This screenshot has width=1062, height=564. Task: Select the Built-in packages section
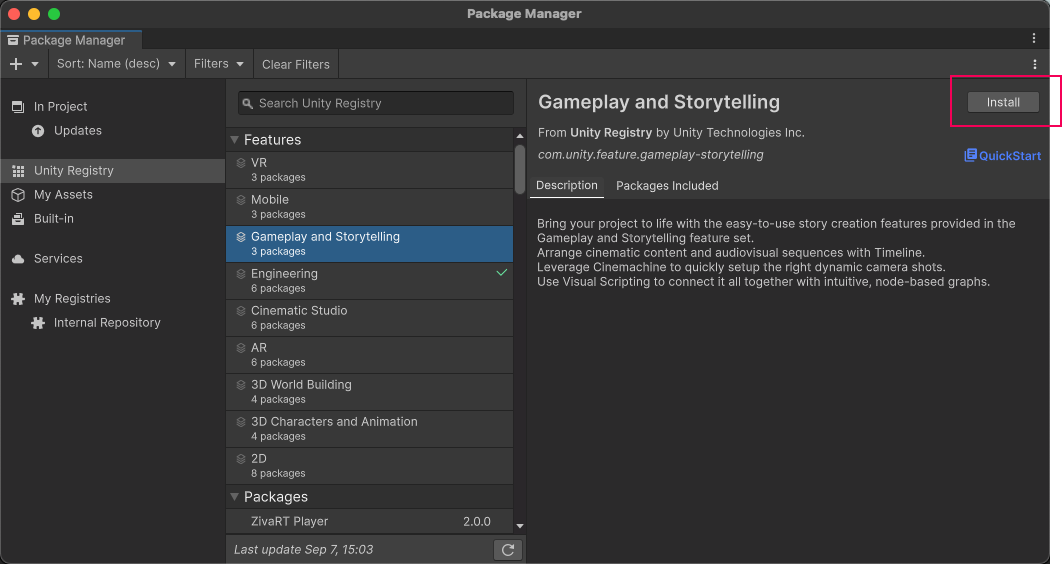[x=53, y=219]
